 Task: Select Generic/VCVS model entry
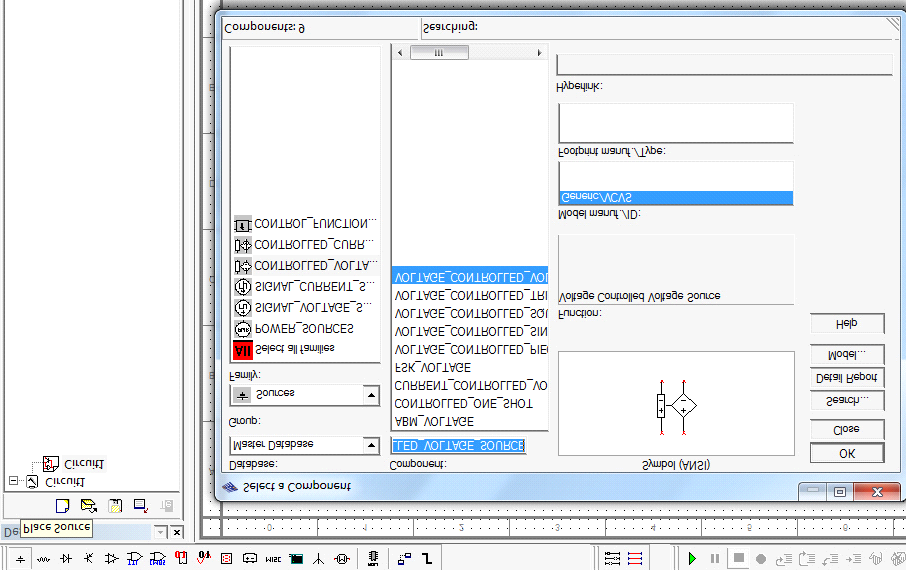(675, 198)
